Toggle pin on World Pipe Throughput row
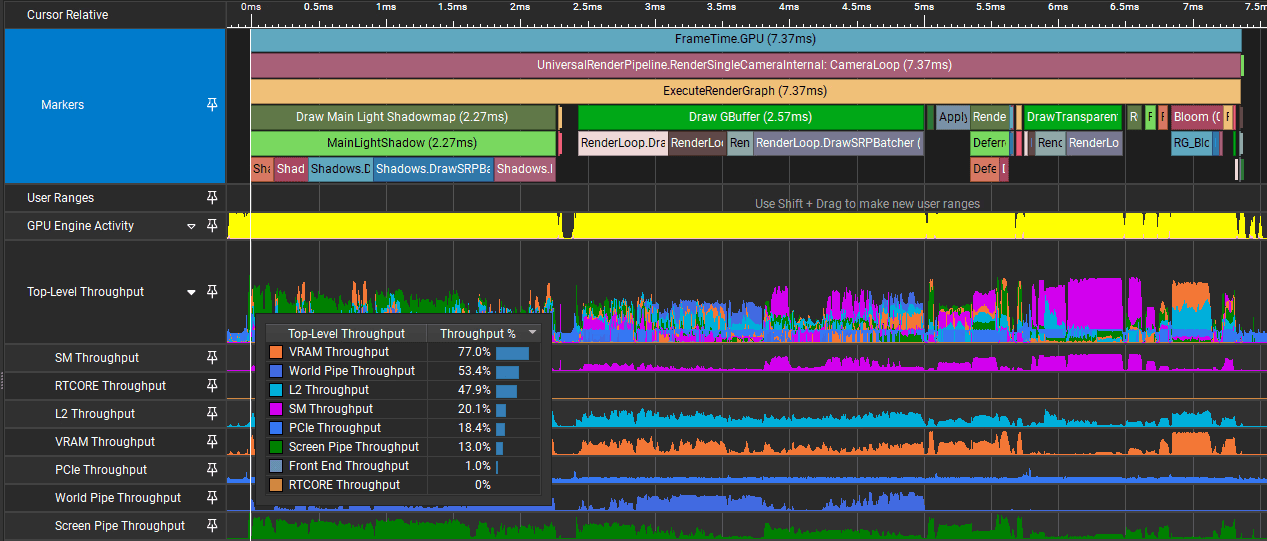 212,498
